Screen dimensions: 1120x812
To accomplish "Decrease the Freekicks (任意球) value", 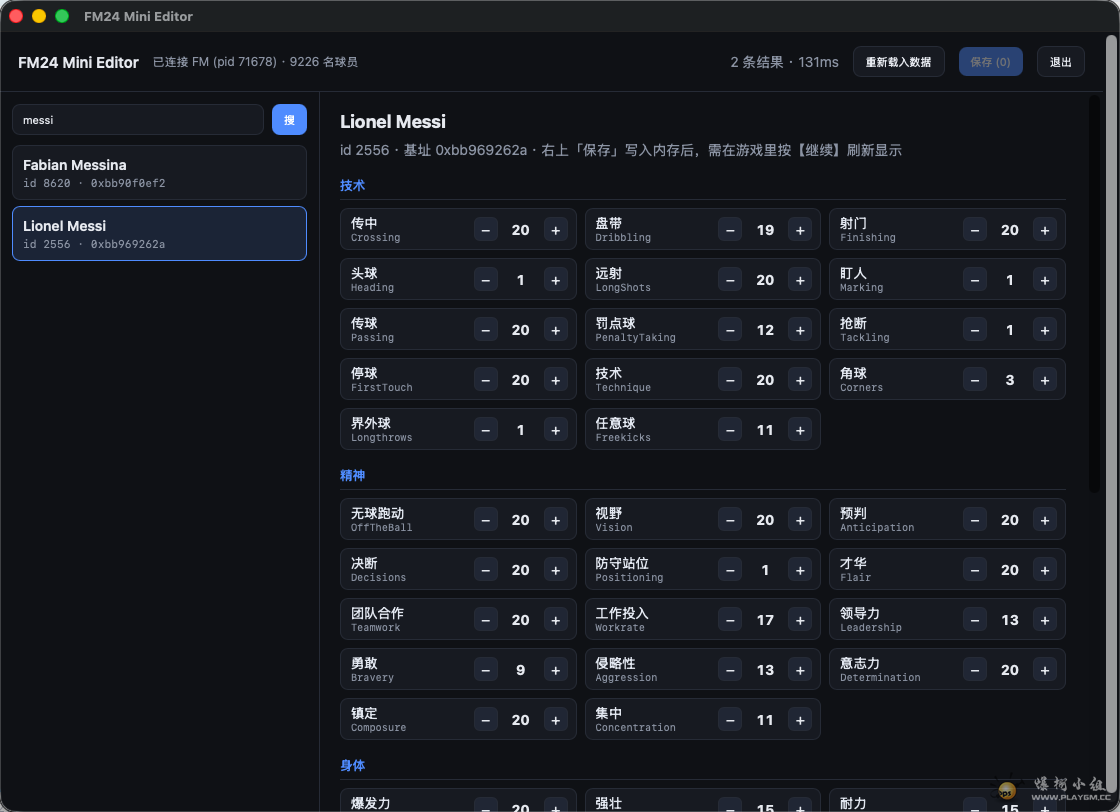I will click(x=730, y=430).
